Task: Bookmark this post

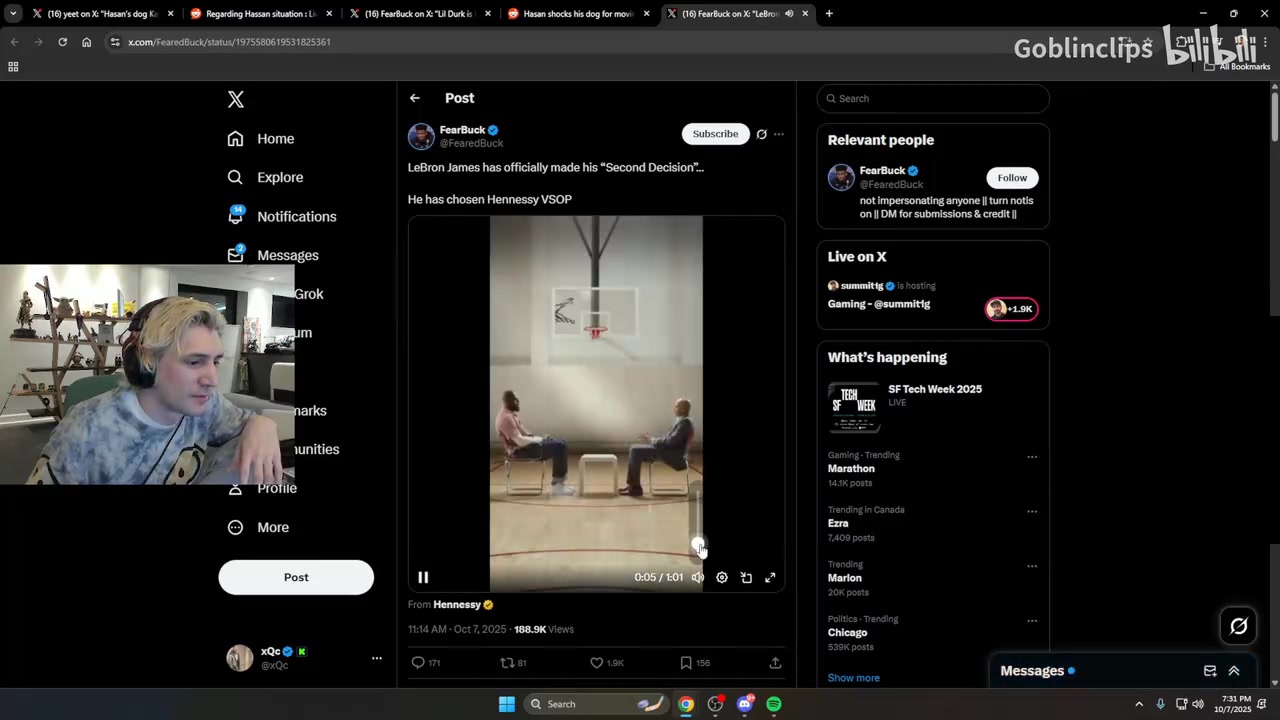Action: [686, 662]
